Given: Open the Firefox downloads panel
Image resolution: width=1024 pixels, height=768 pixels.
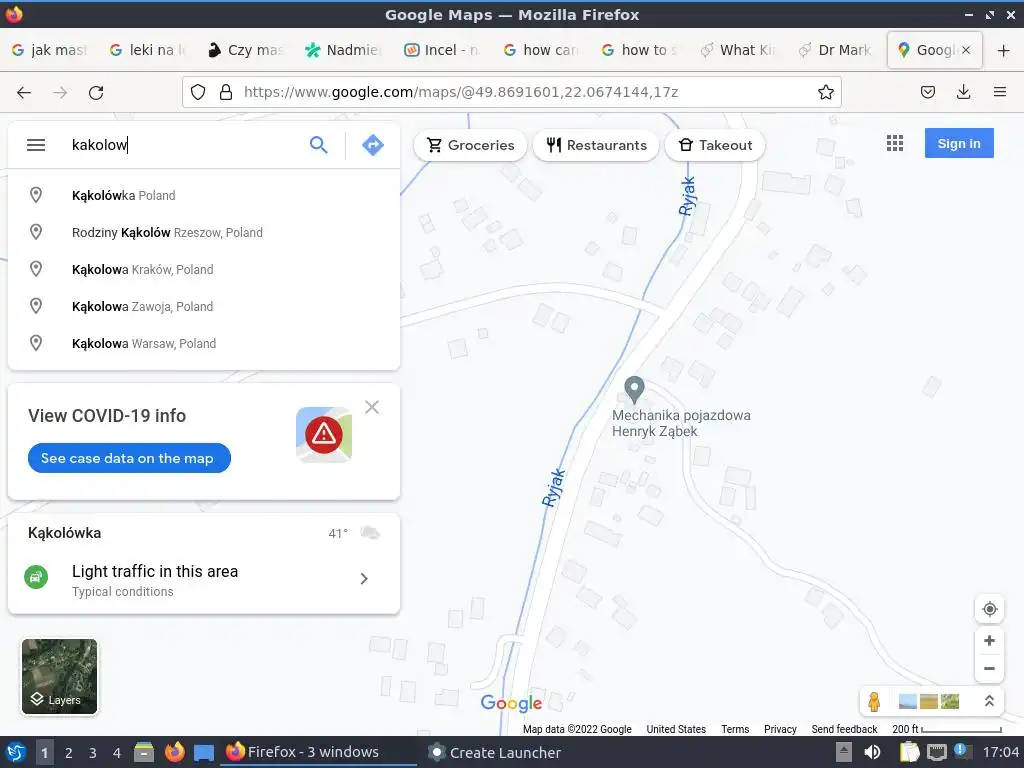Looking at the screenshot, I should tap(963, 92).
